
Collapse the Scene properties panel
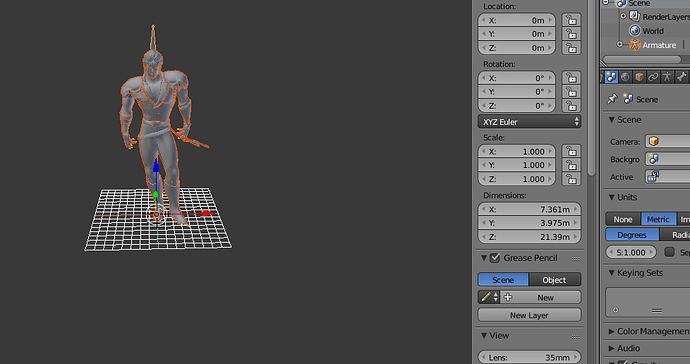tap(611, 120)
